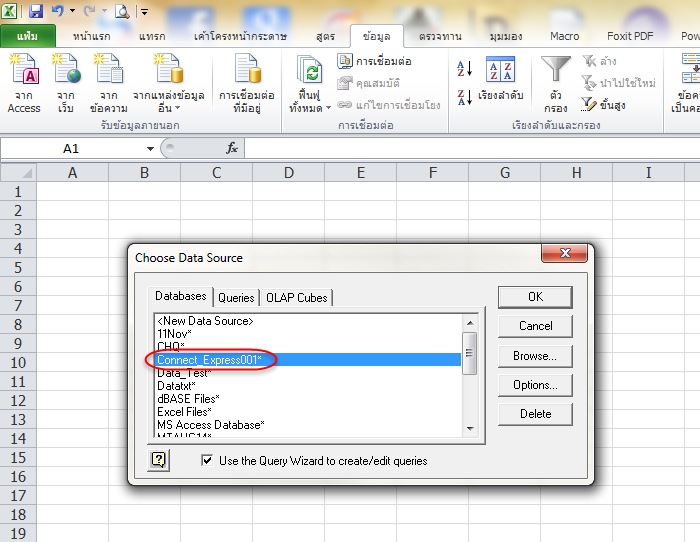This screenshot has width=700, height=542.
Task: Click the Print Preview icon
Action: (x=122, y=11)
